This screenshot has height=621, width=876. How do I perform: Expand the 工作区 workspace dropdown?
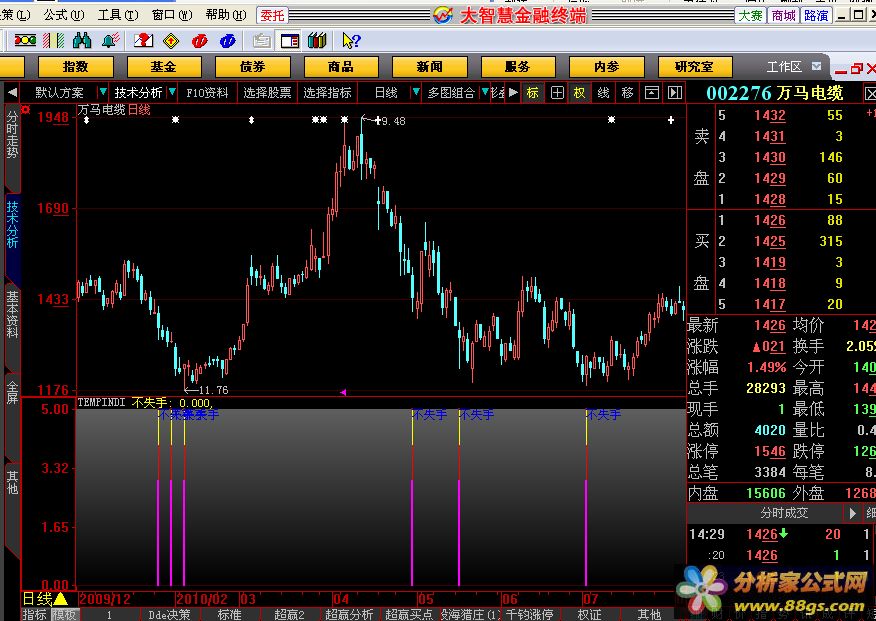[x=816, y=66]
